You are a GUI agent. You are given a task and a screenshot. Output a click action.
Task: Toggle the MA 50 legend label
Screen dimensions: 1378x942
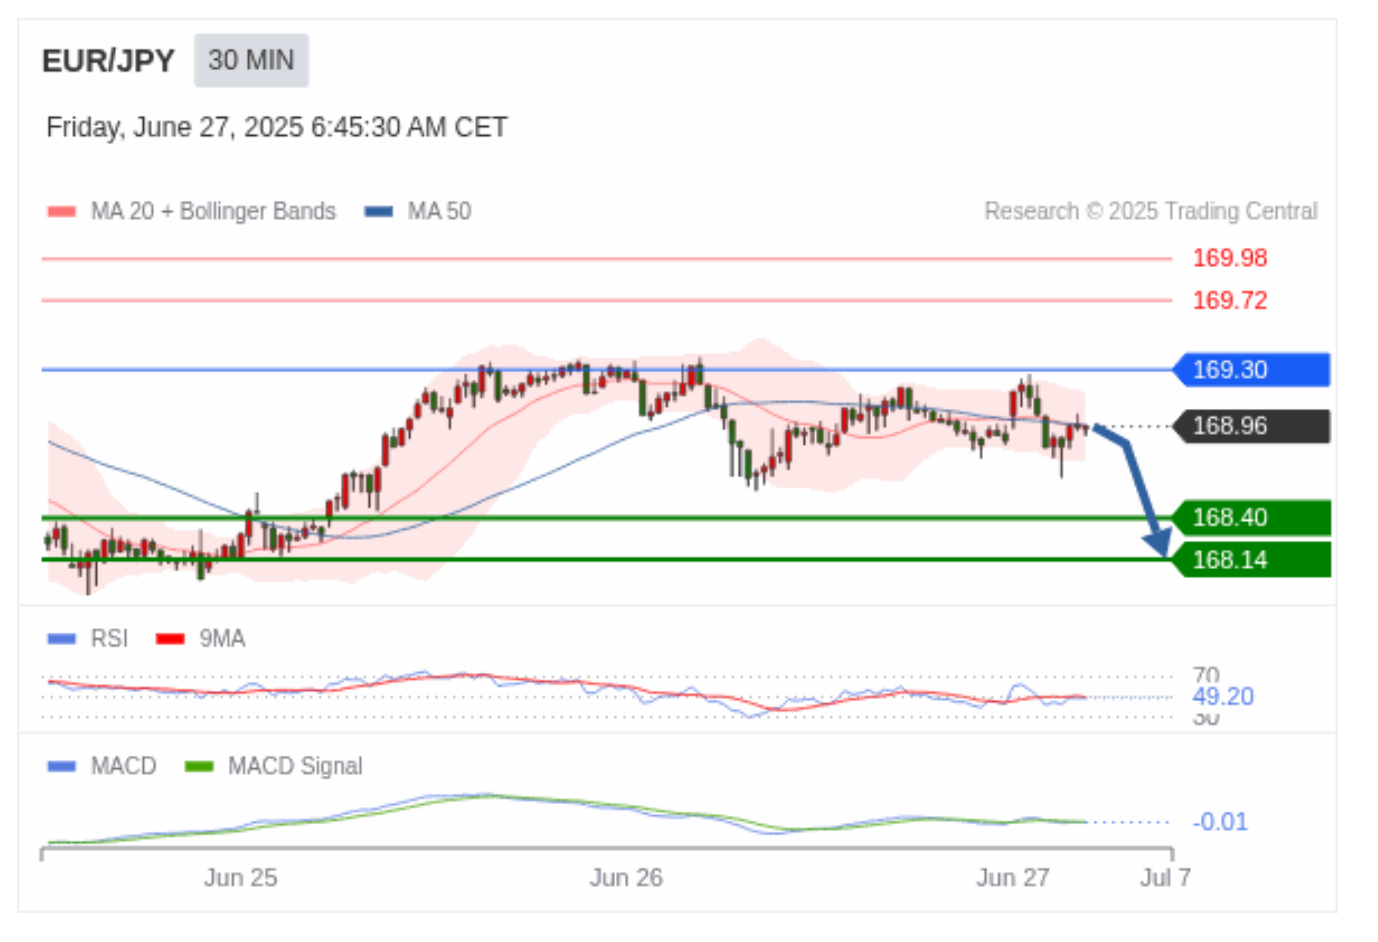439,211
